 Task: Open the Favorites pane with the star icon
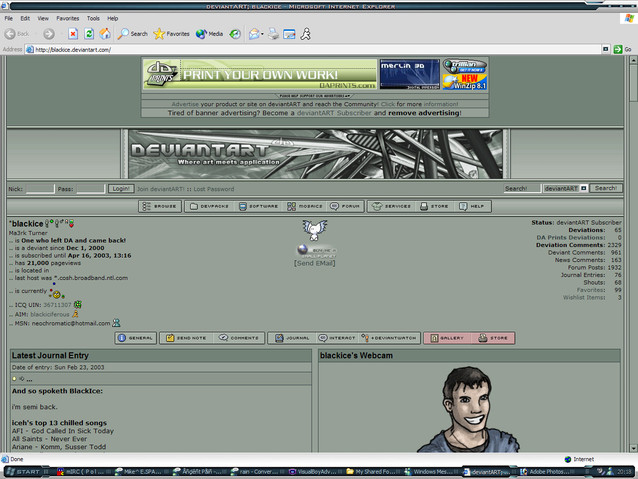171,34
